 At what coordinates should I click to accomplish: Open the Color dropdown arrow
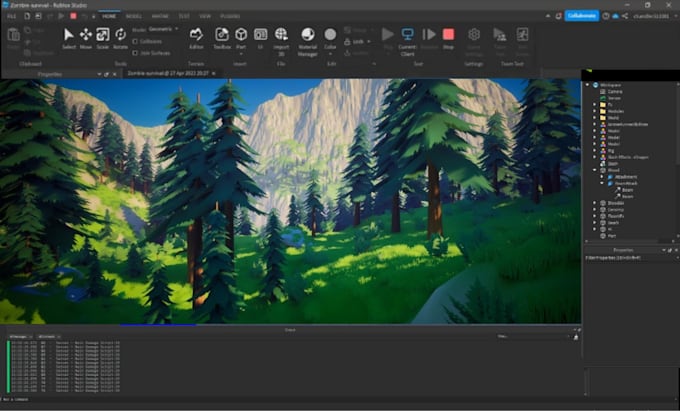tap(330, 54)
